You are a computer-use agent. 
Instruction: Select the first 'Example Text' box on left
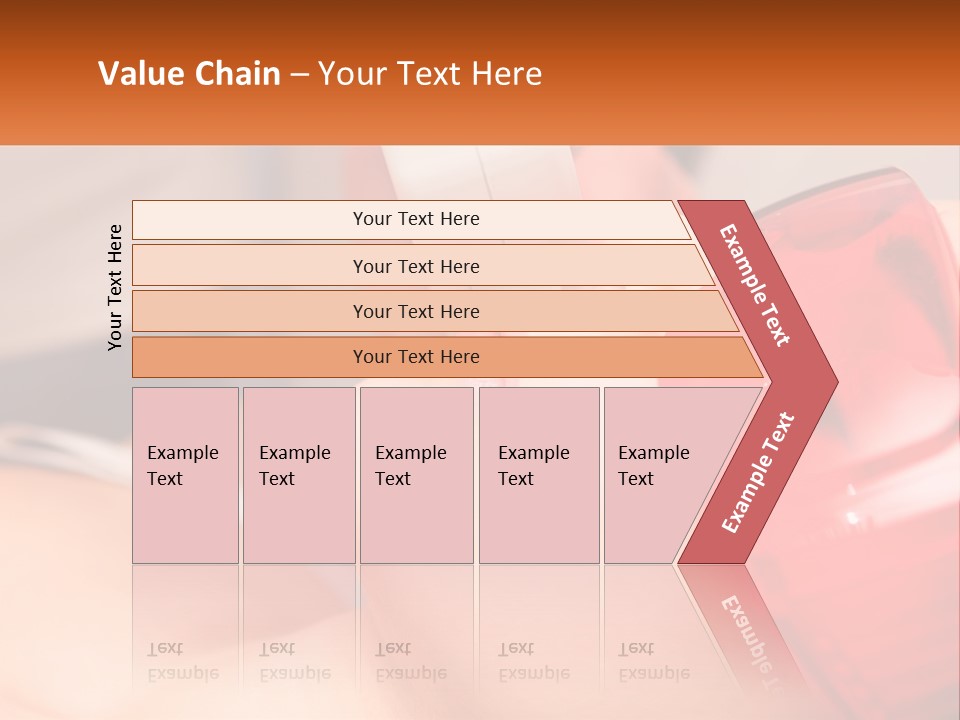point(185,474)
